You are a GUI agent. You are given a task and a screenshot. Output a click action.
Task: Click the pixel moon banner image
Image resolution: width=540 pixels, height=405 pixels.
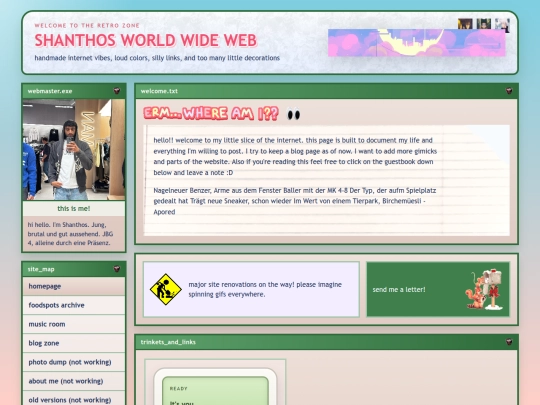(416, 43)
